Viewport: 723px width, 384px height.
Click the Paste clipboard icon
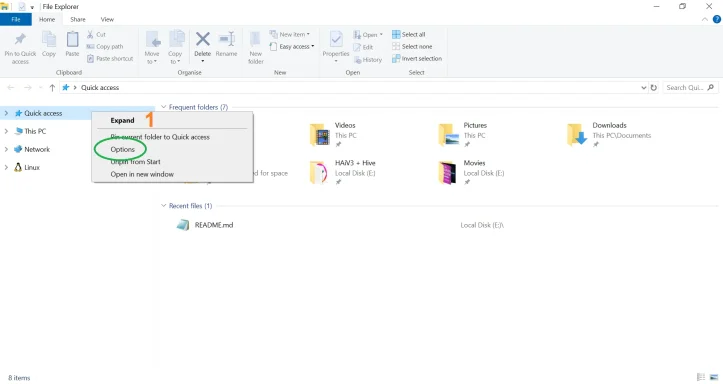click(72, 40)
